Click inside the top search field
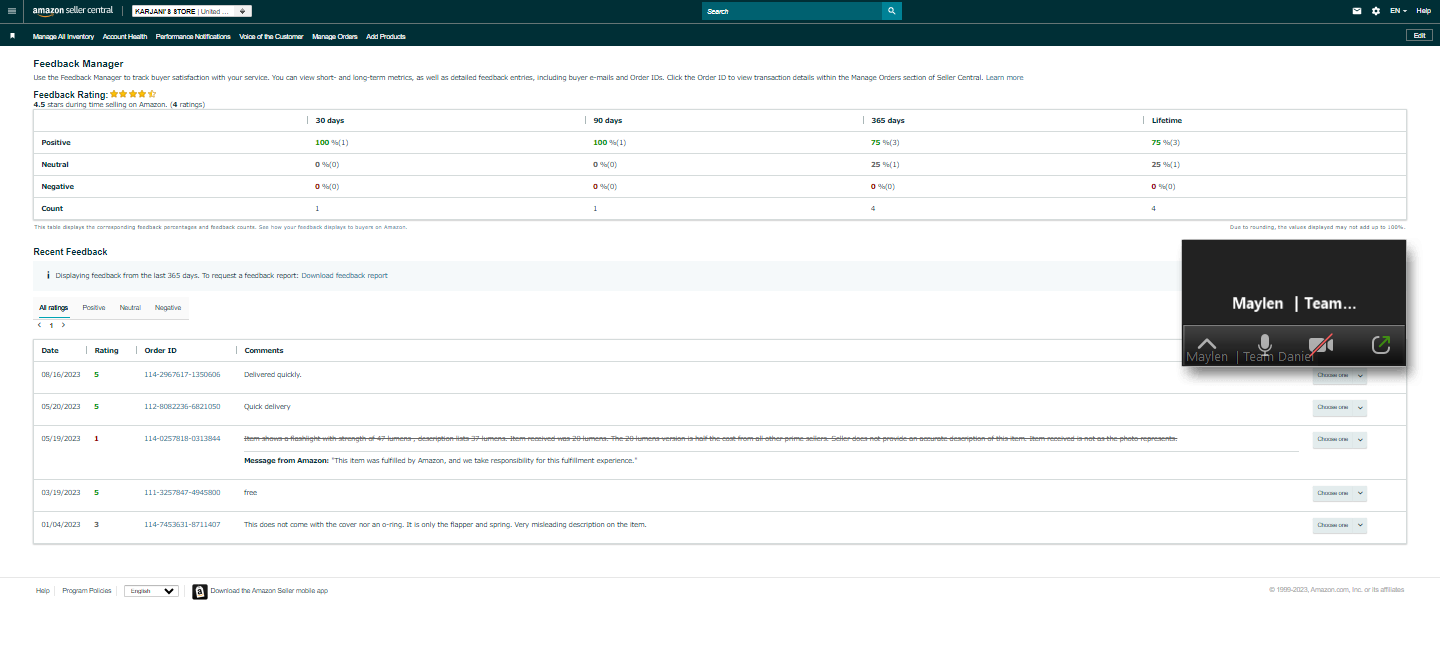Viewport: 1440px width, 671px height. pos(792,11)
